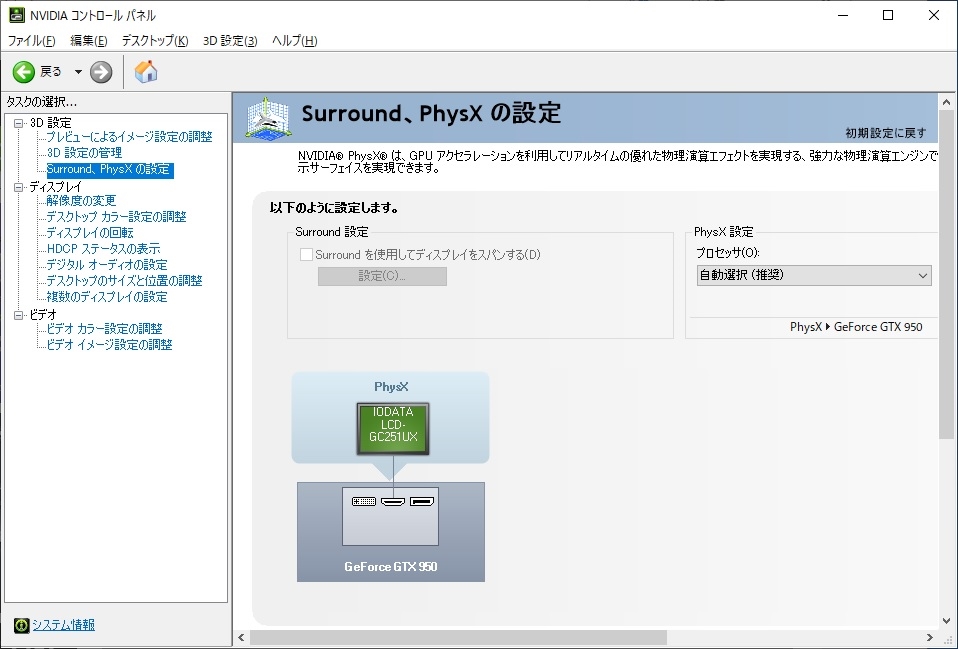
Task: Open the PhysX processor dropdown 自動選択
Action: click(814, 276)
